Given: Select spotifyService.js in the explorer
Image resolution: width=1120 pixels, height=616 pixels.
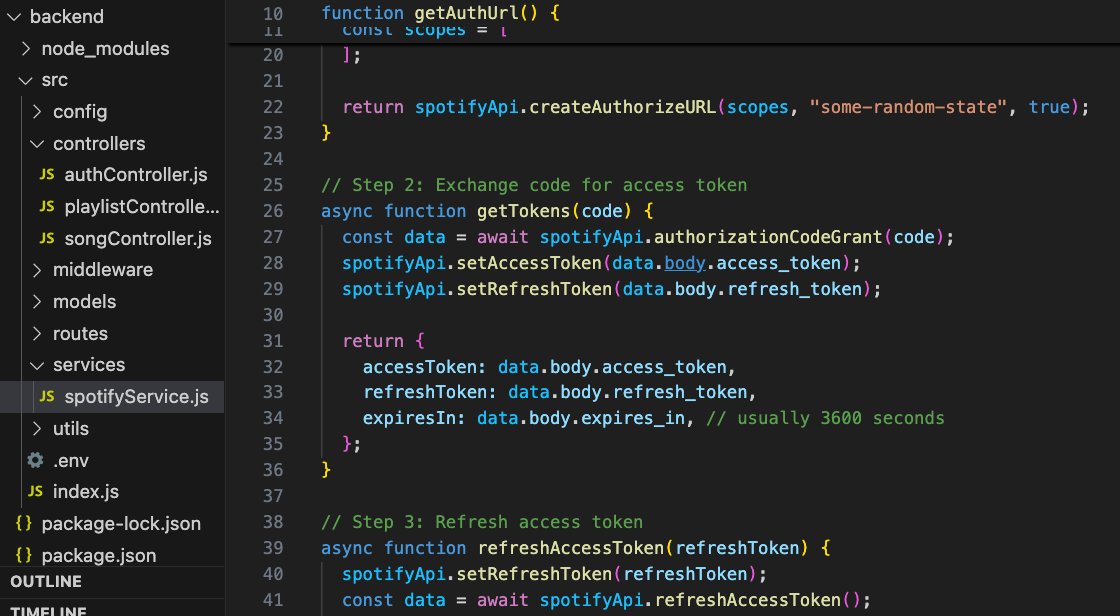Looking at the screenshot, I should point(136,397).
